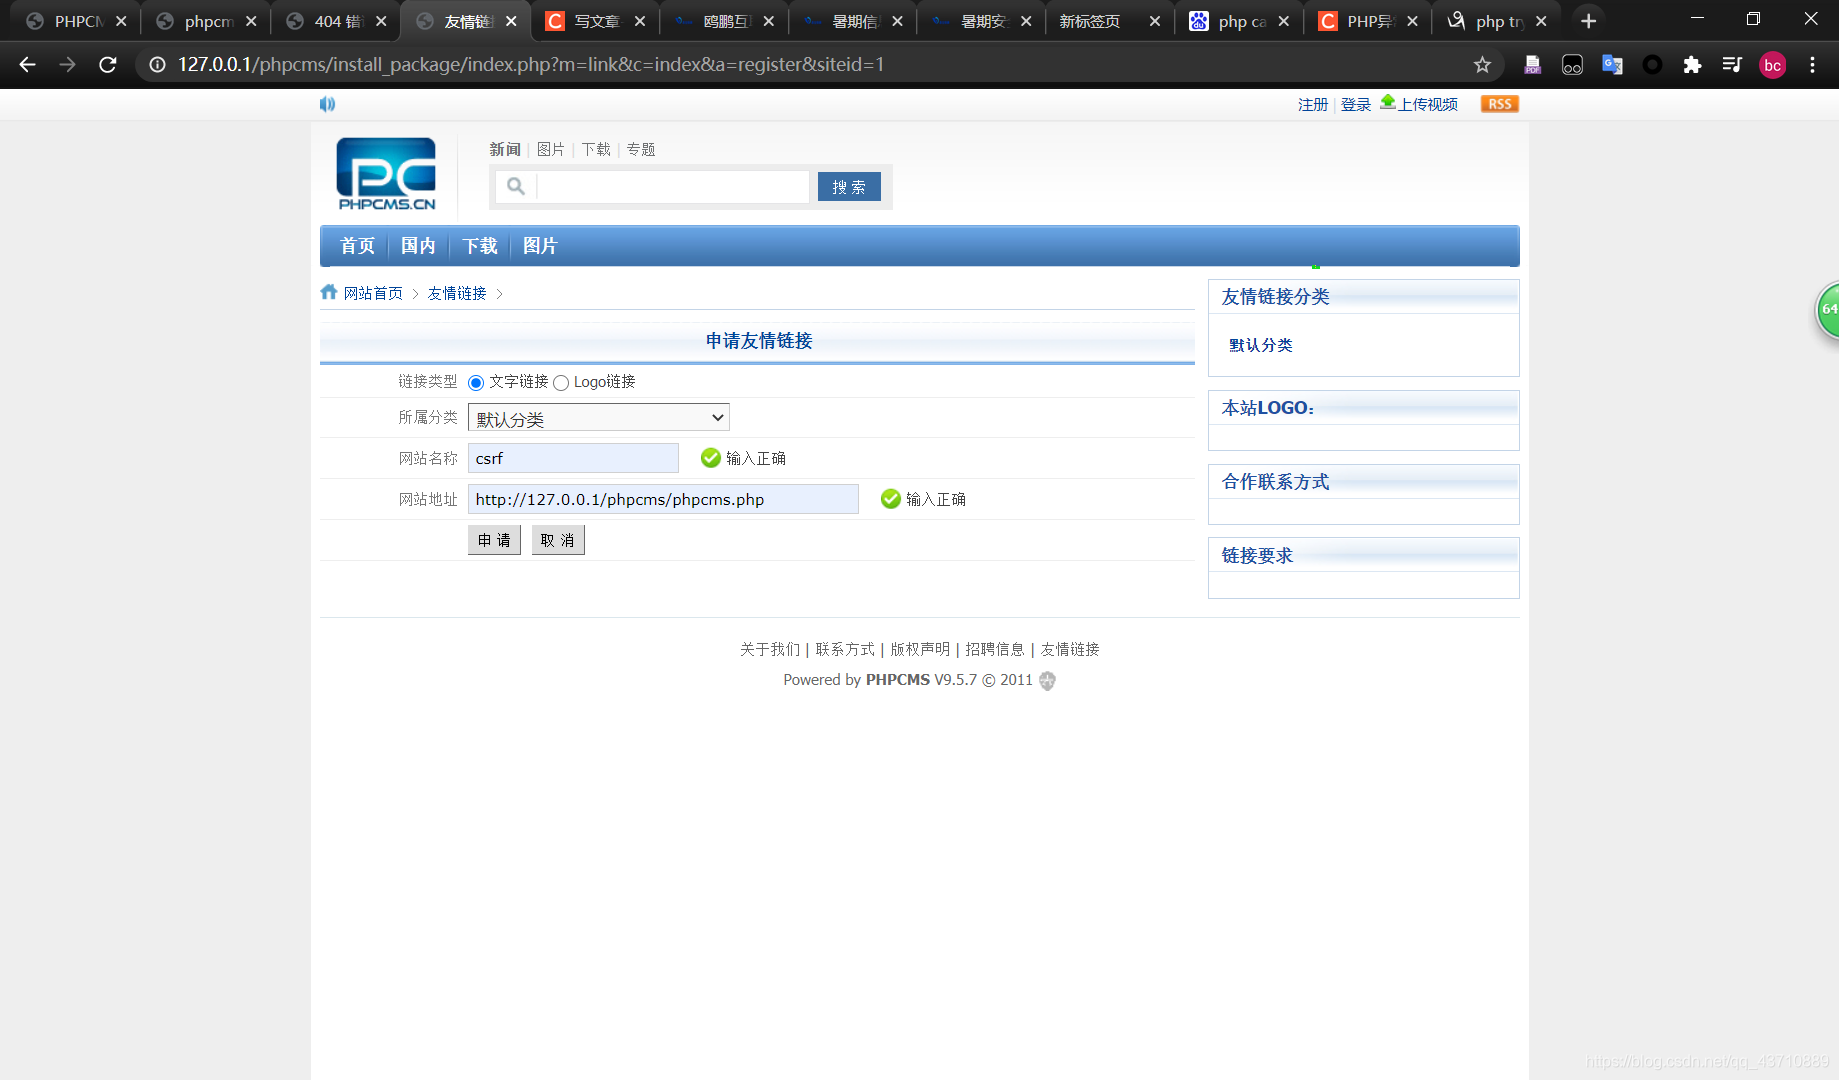Viewport: 1839px width, 1080px height.
Task: Open the 图片 item in blue navbar
Action: coord(540,246)
